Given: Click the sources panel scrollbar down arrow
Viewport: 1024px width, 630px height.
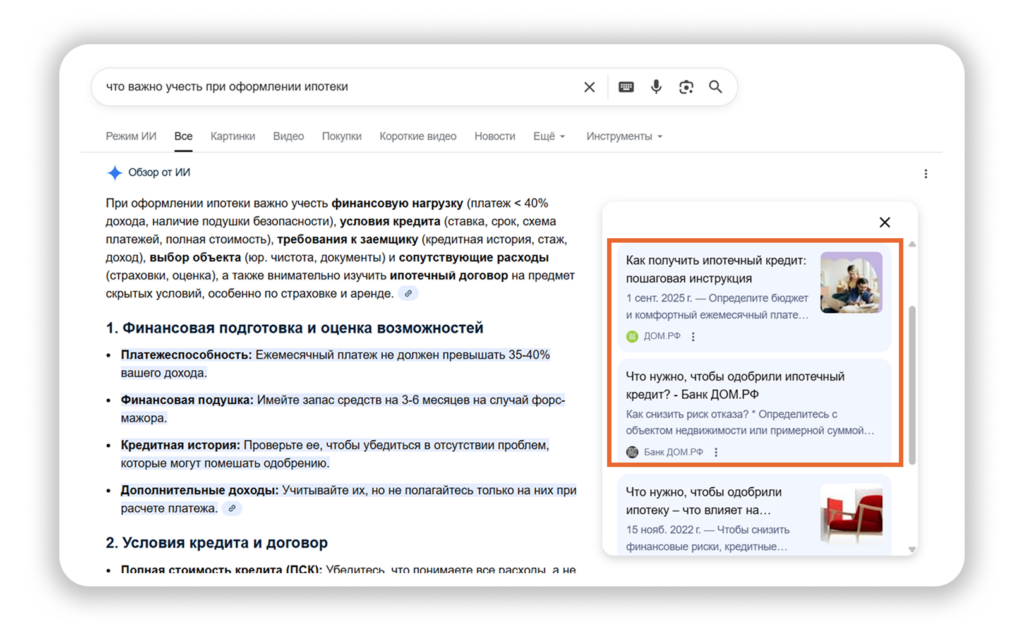Looking at the screenshot, I should [x=912, y=549].
